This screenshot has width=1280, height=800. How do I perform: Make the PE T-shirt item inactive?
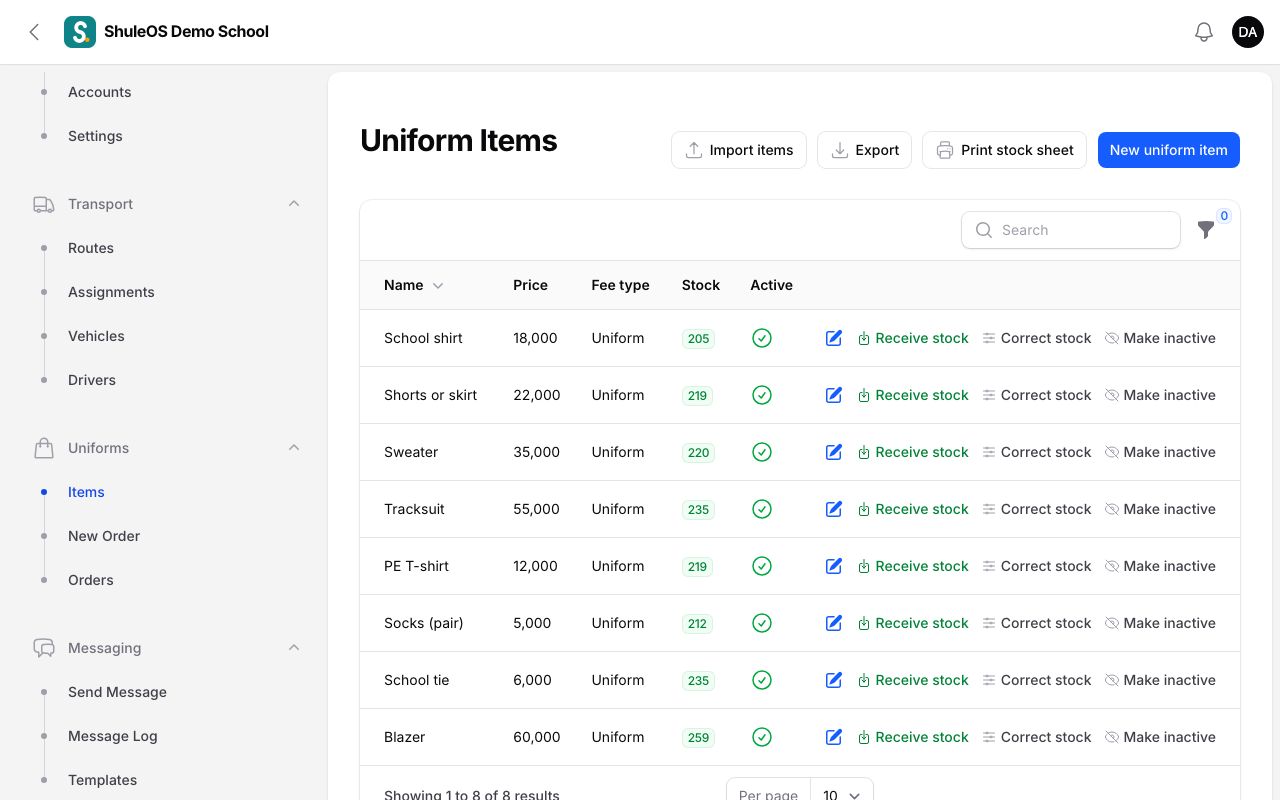point(1160,566)
